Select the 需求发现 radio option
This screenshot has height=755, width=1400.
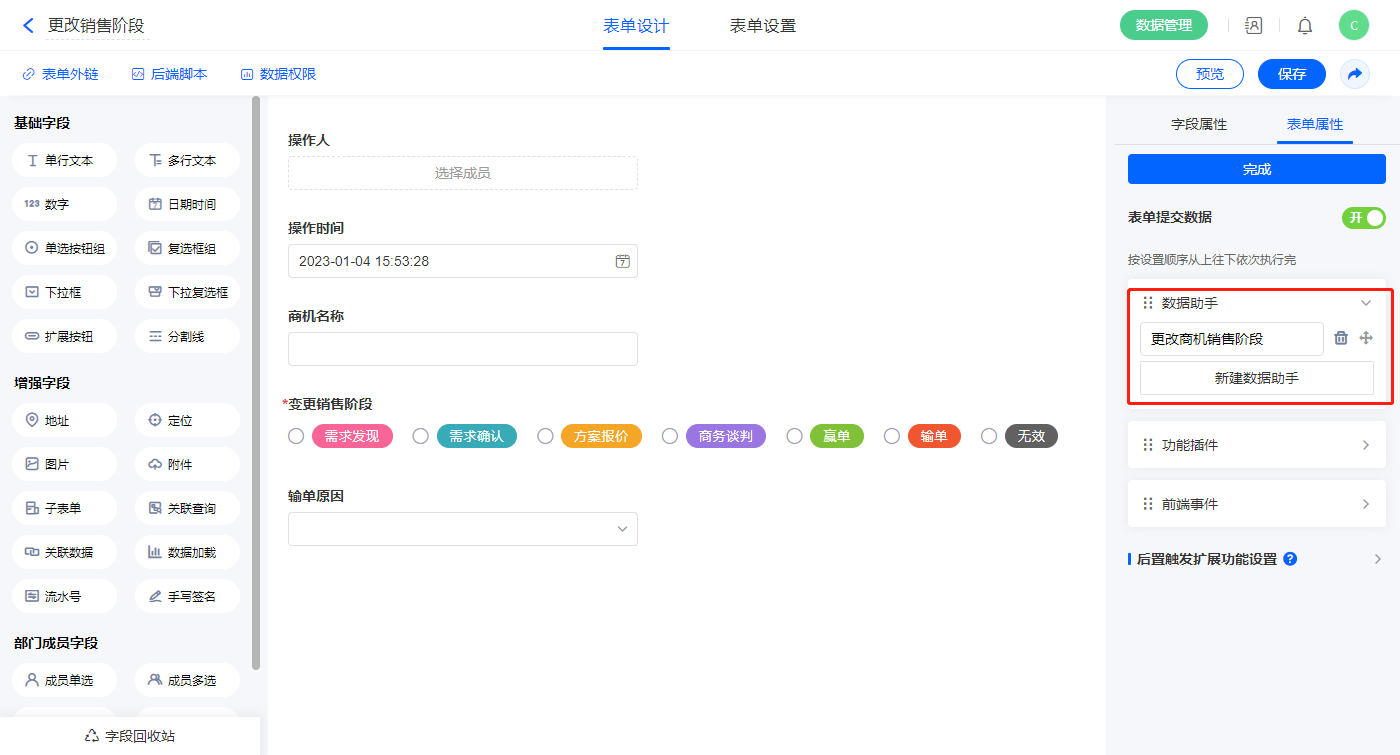coord(296,436)
